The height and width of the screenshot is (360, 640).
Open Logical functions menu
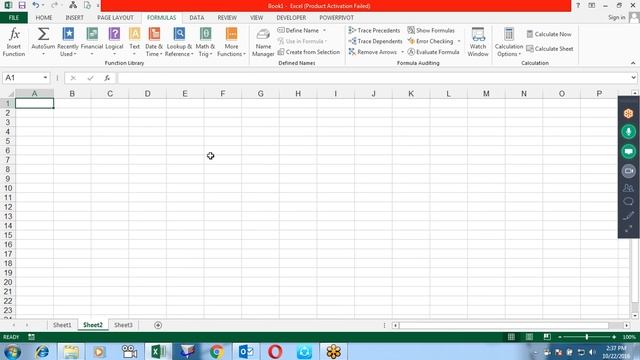tap(114, 42)
